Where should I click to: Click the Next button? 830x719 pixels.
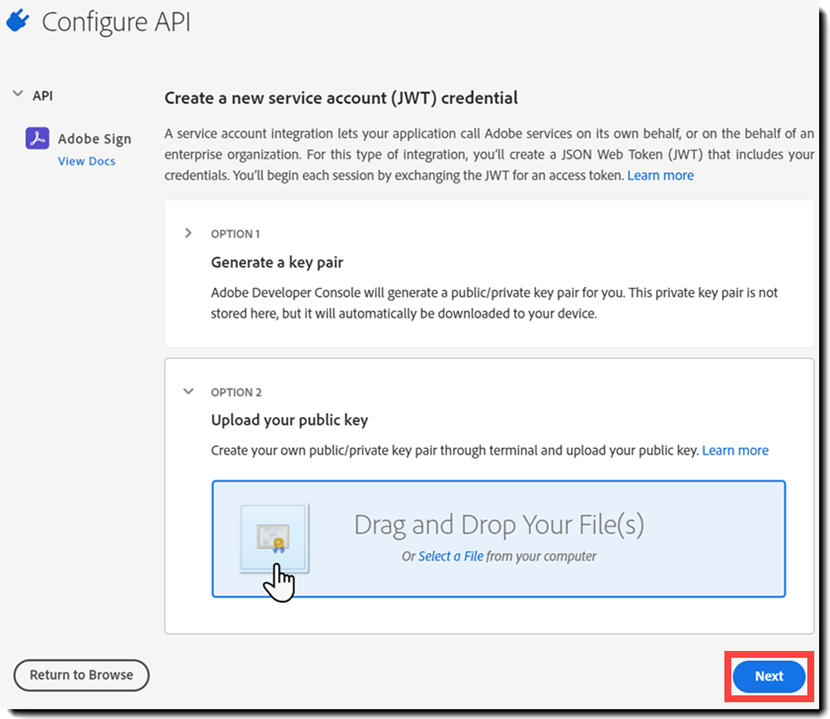[x=769, y=676]
